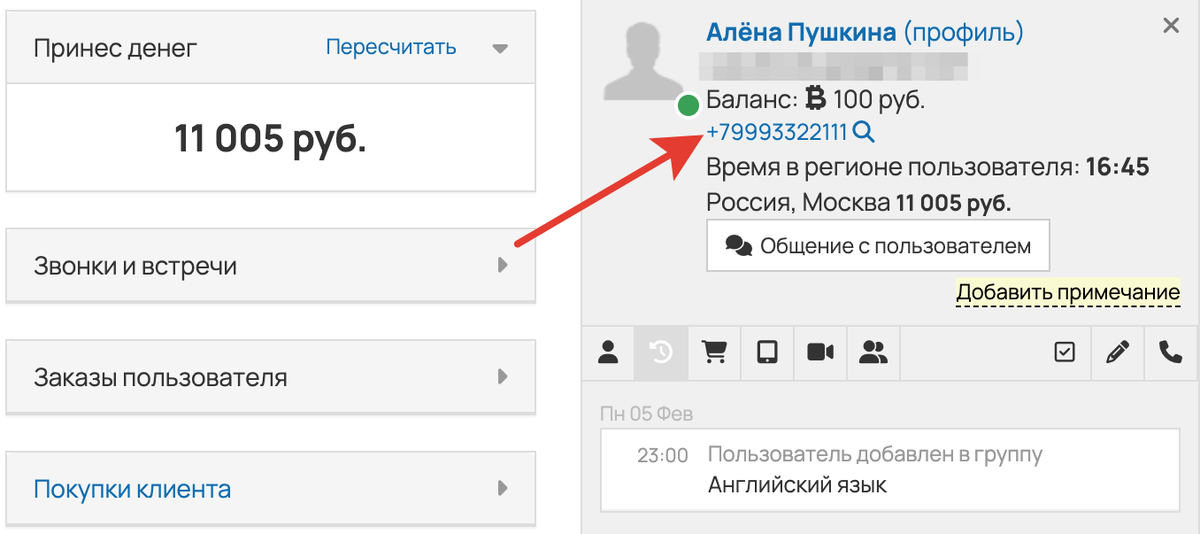Screen dimensions: 1200x534
Task: Click Пользователь добавлен в группу history entry
Action: tap(875, 454)
